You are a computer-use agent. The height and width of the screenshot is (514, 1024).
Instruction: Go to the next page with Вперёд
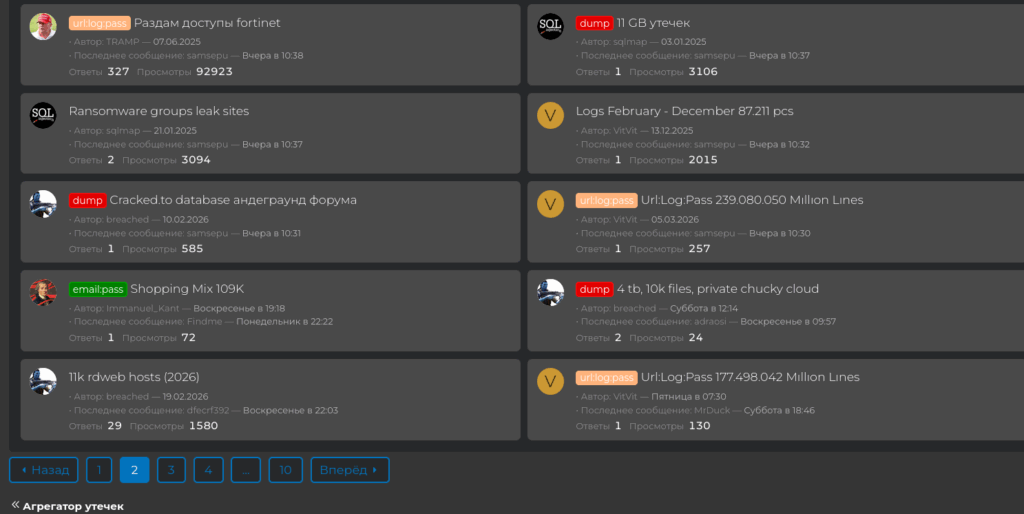coord(349,470)
